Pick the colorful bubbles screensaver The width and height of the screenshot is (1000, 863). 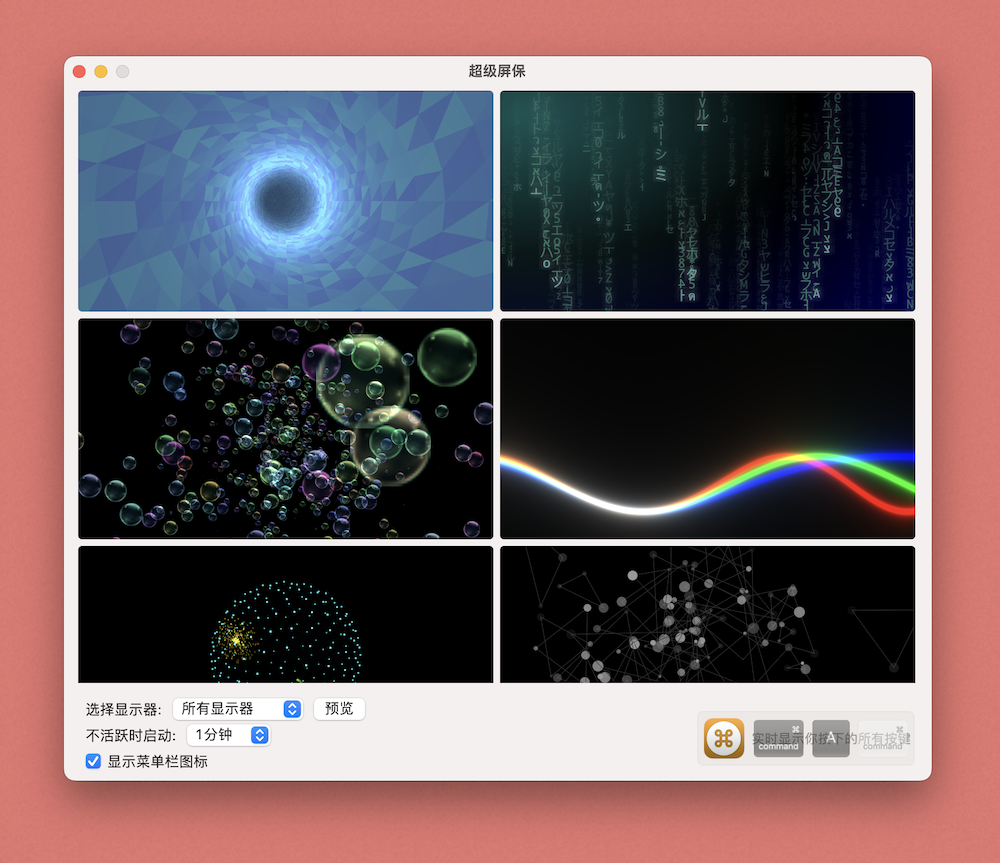click(x=285, y=428)
